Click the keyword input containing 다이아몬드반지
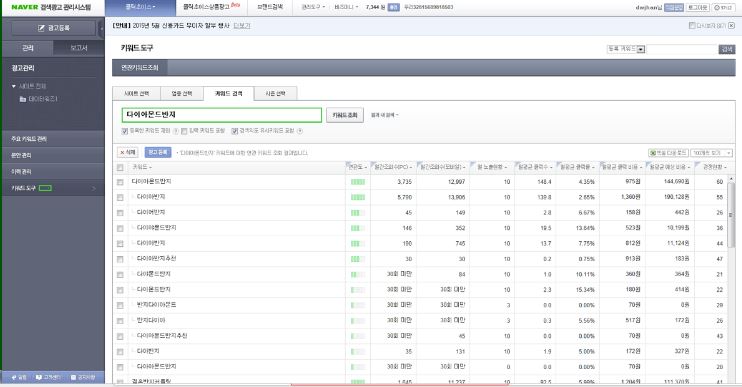This screenshot has width=742, height=387. coord(221,115)
